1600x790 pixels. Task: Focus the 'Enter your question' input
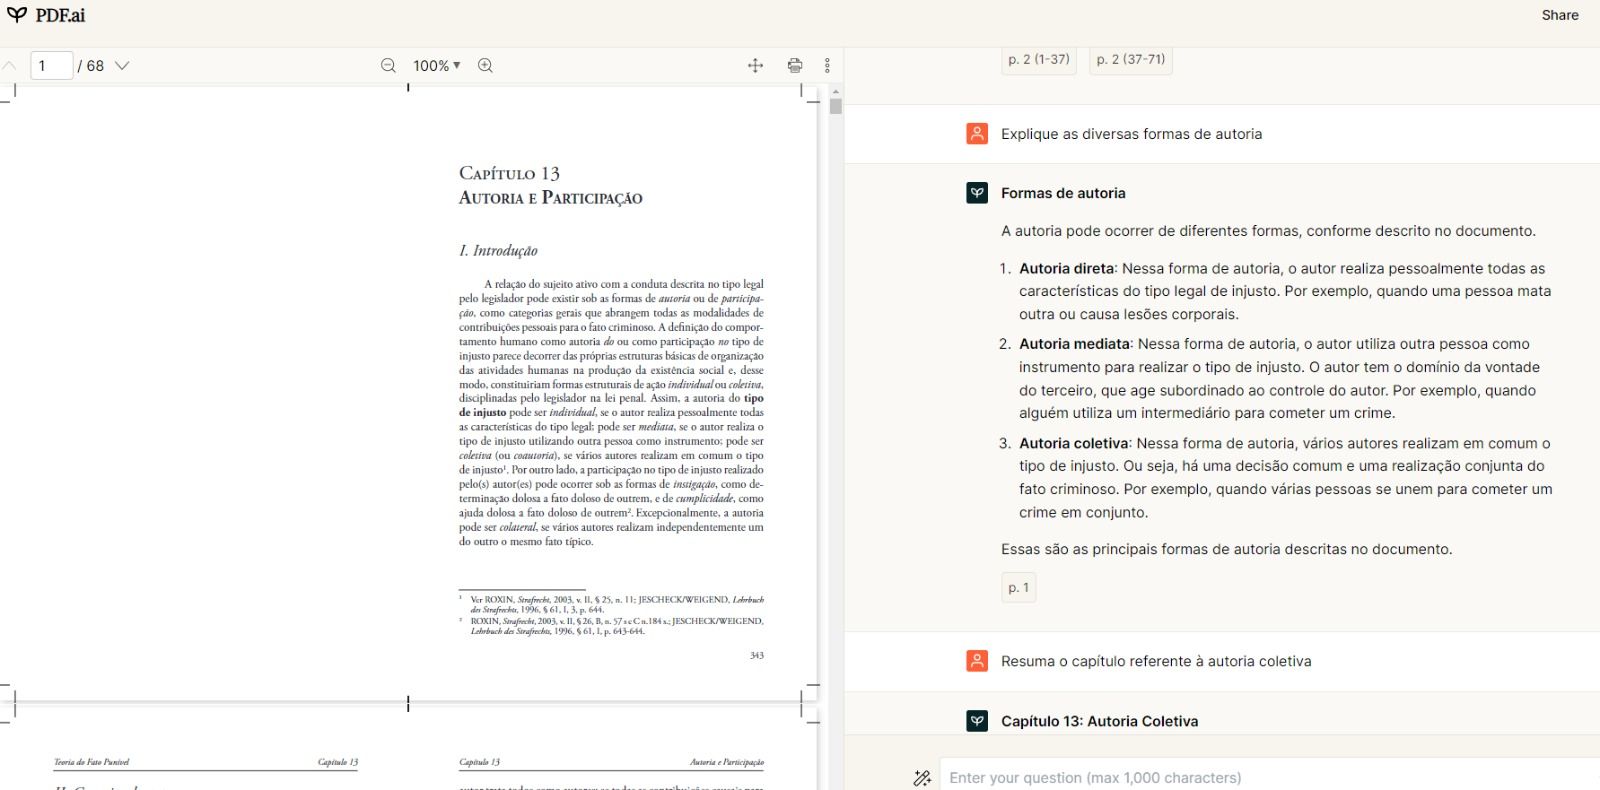1270,778
